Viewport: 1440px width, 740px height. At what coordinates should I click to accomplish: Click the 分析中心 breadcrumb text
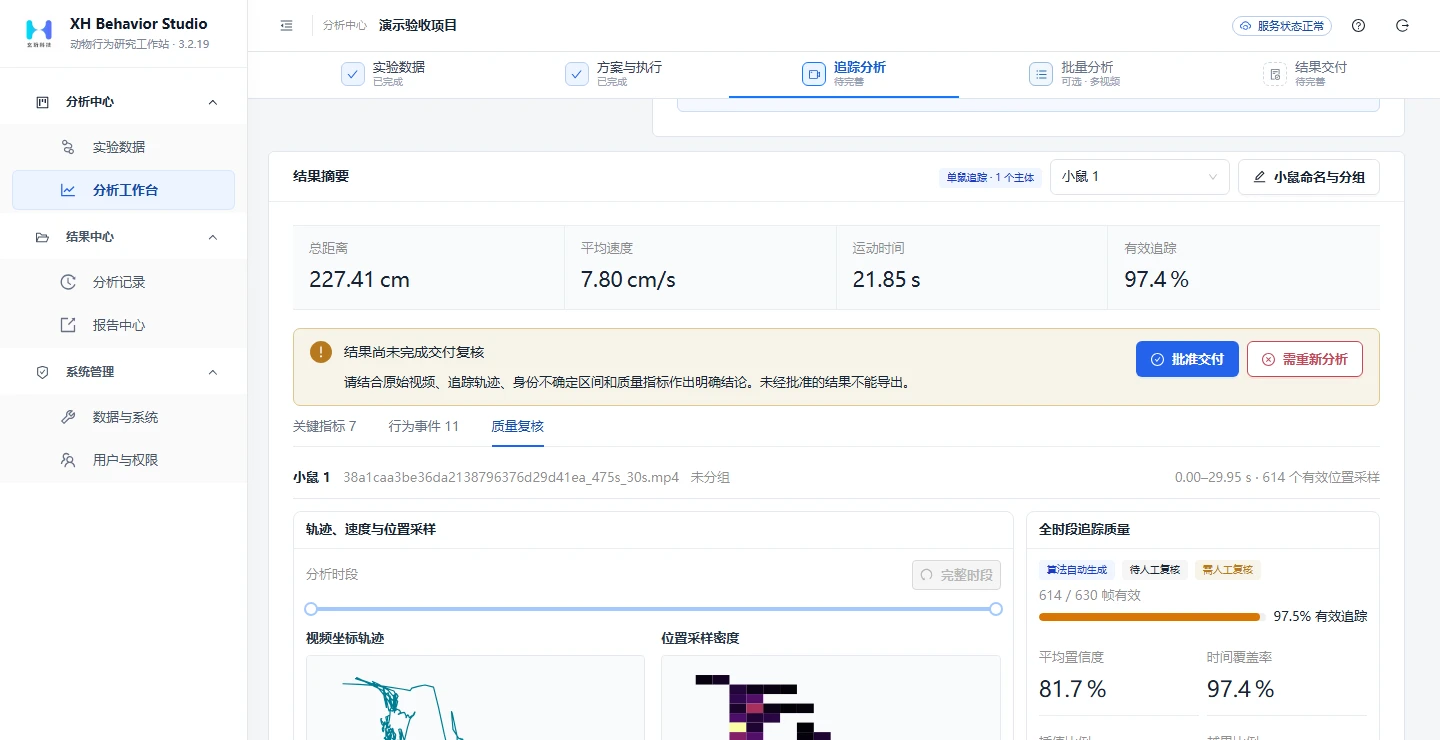pyautogui.click(x=345, y=26)
